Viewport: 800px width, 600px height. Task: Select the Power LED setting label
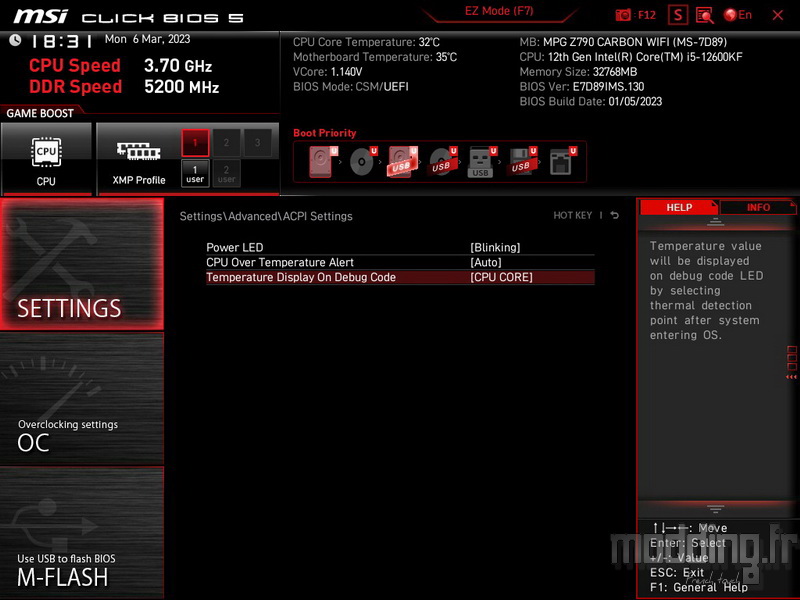point(235,247)
